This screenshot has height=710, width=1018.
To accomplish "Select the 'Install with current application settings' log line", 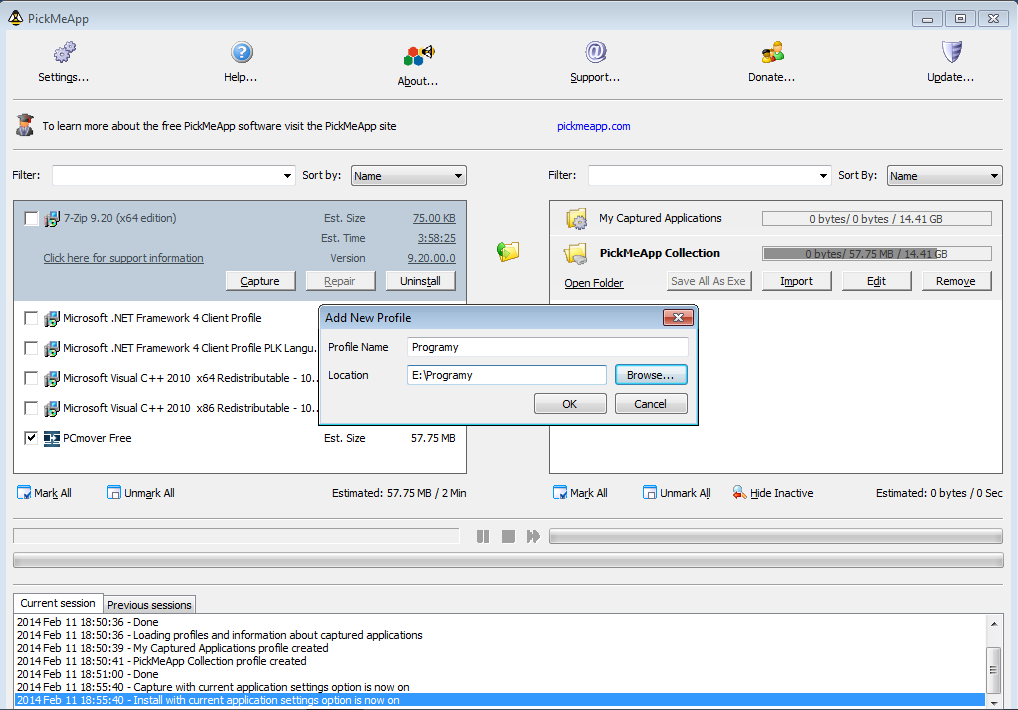I will pos(499,700).
